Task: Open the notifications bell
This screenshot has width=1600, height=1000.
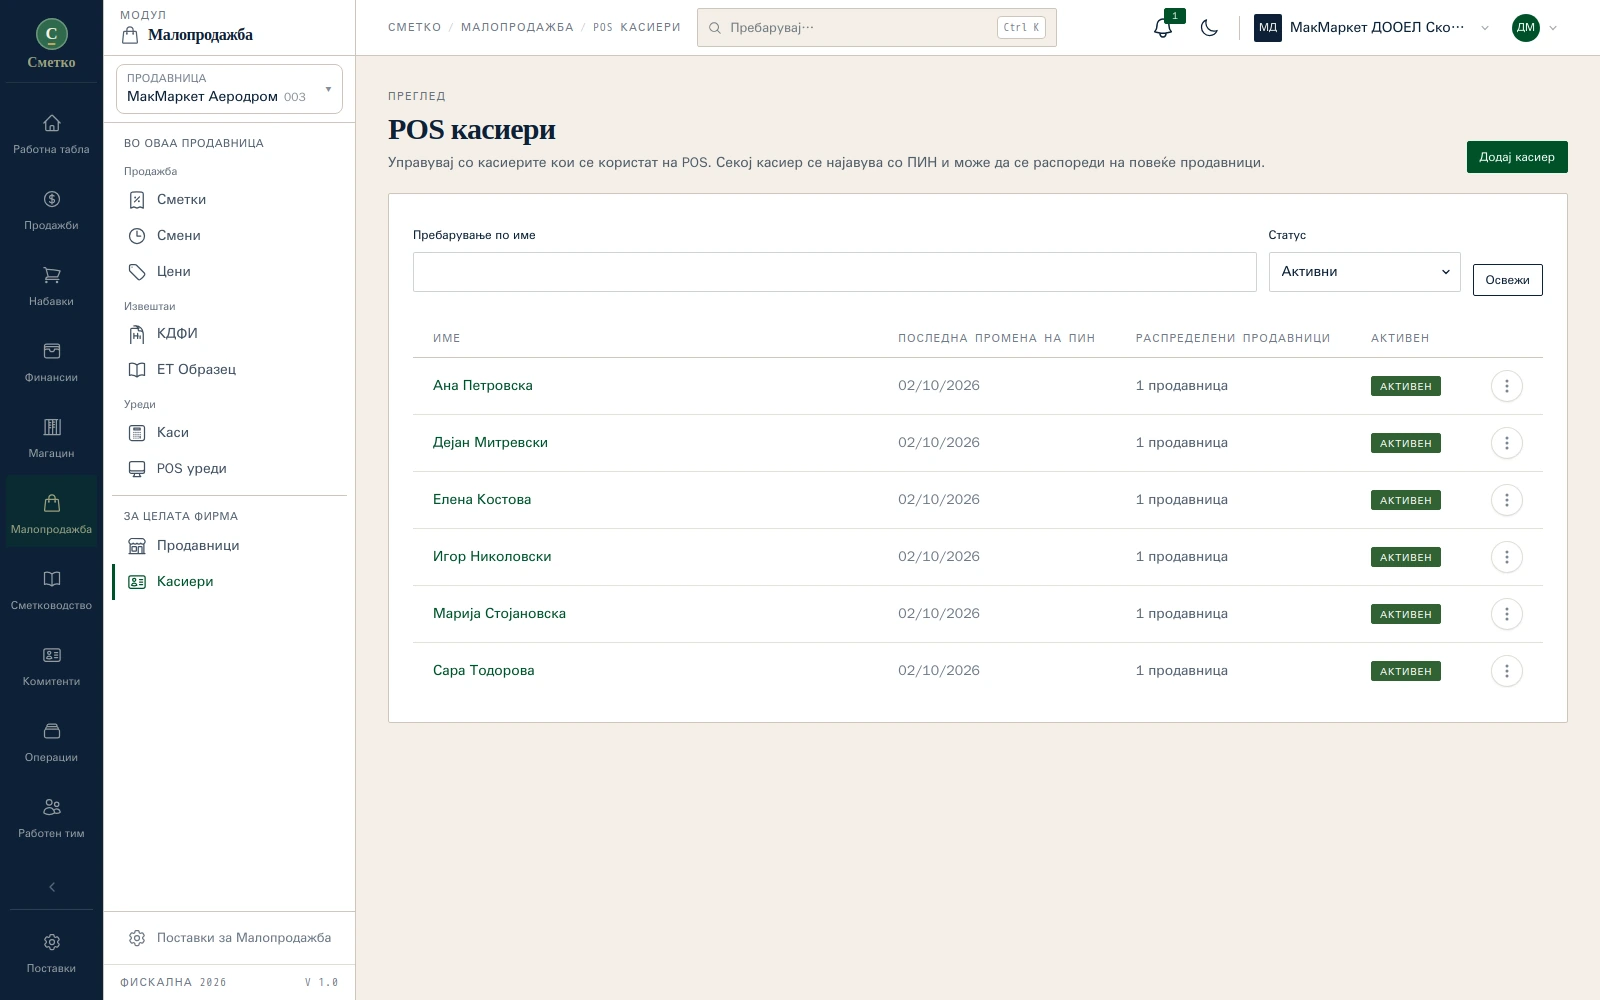Action: pos(1163,28)
